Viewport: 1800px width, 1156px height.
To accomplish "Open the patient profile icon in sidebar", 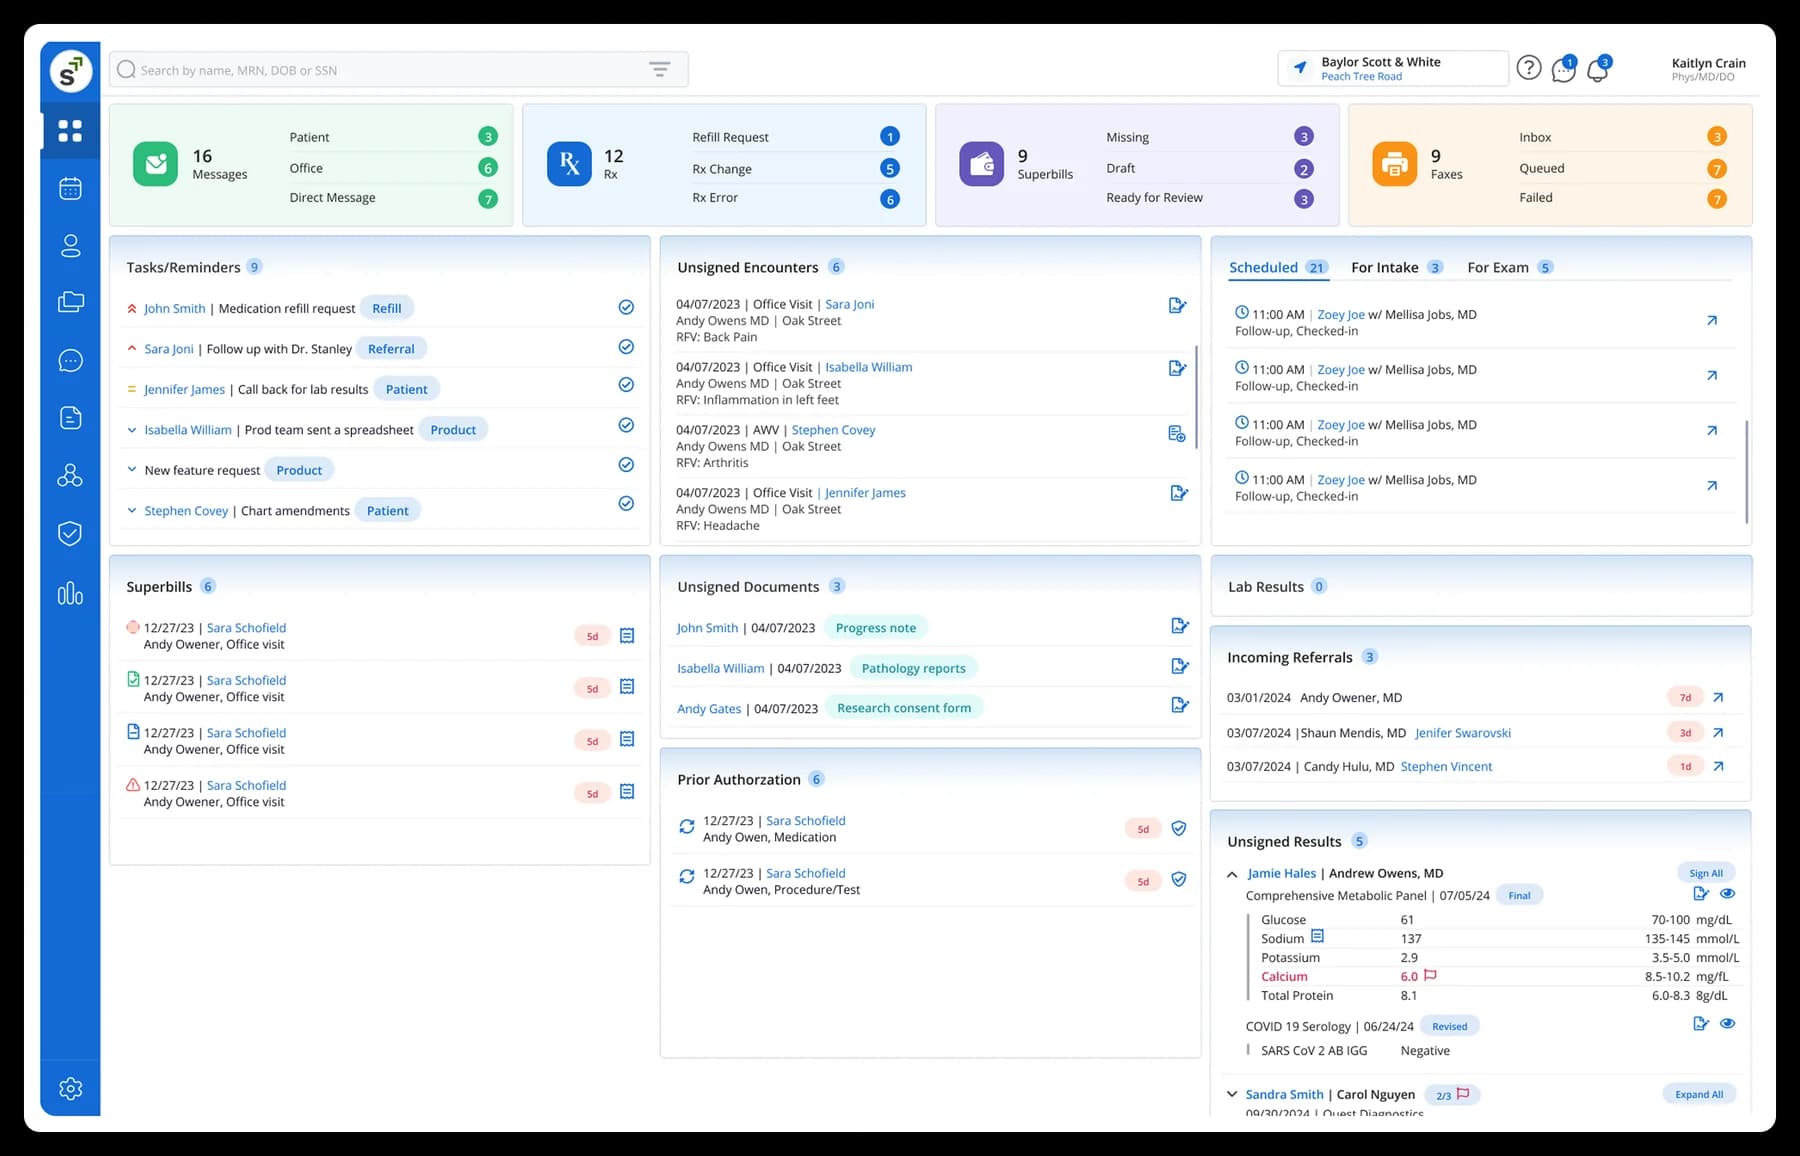I will click(x=70, y=246).
